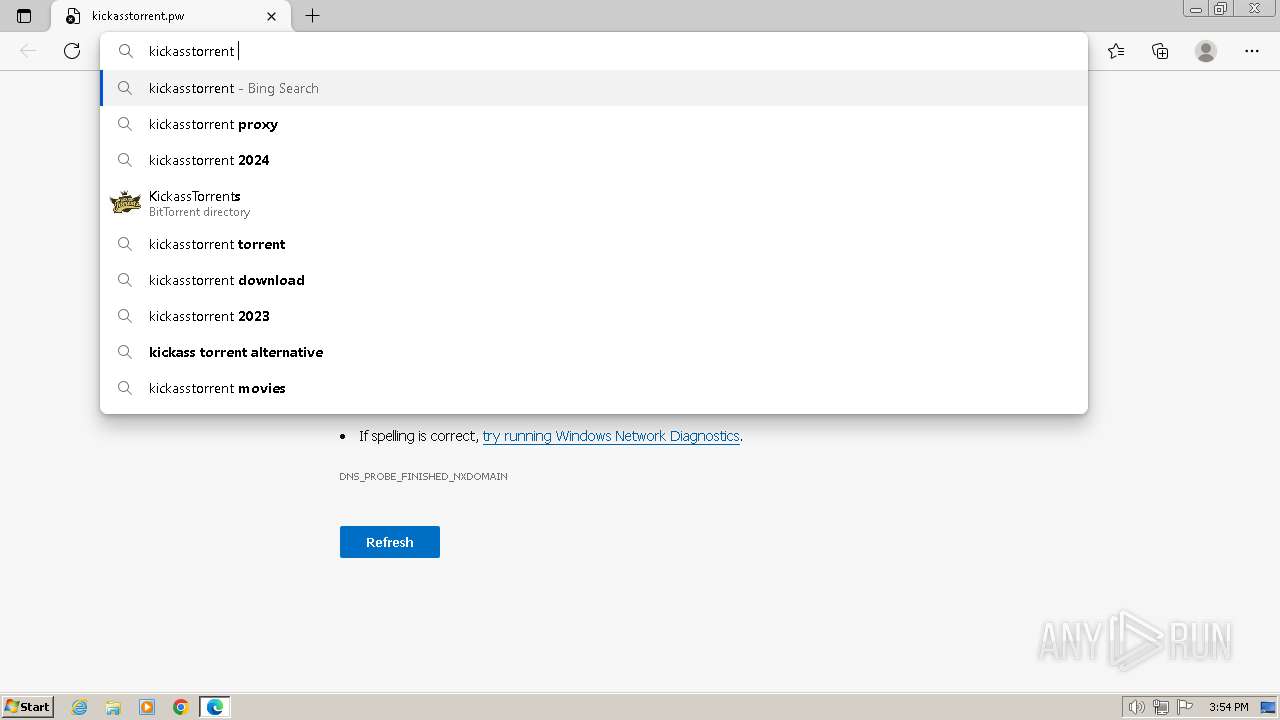The width and height of the screenshot is (1280, 720).
Task: Open a new tab with the plus button
Action: 313,16
